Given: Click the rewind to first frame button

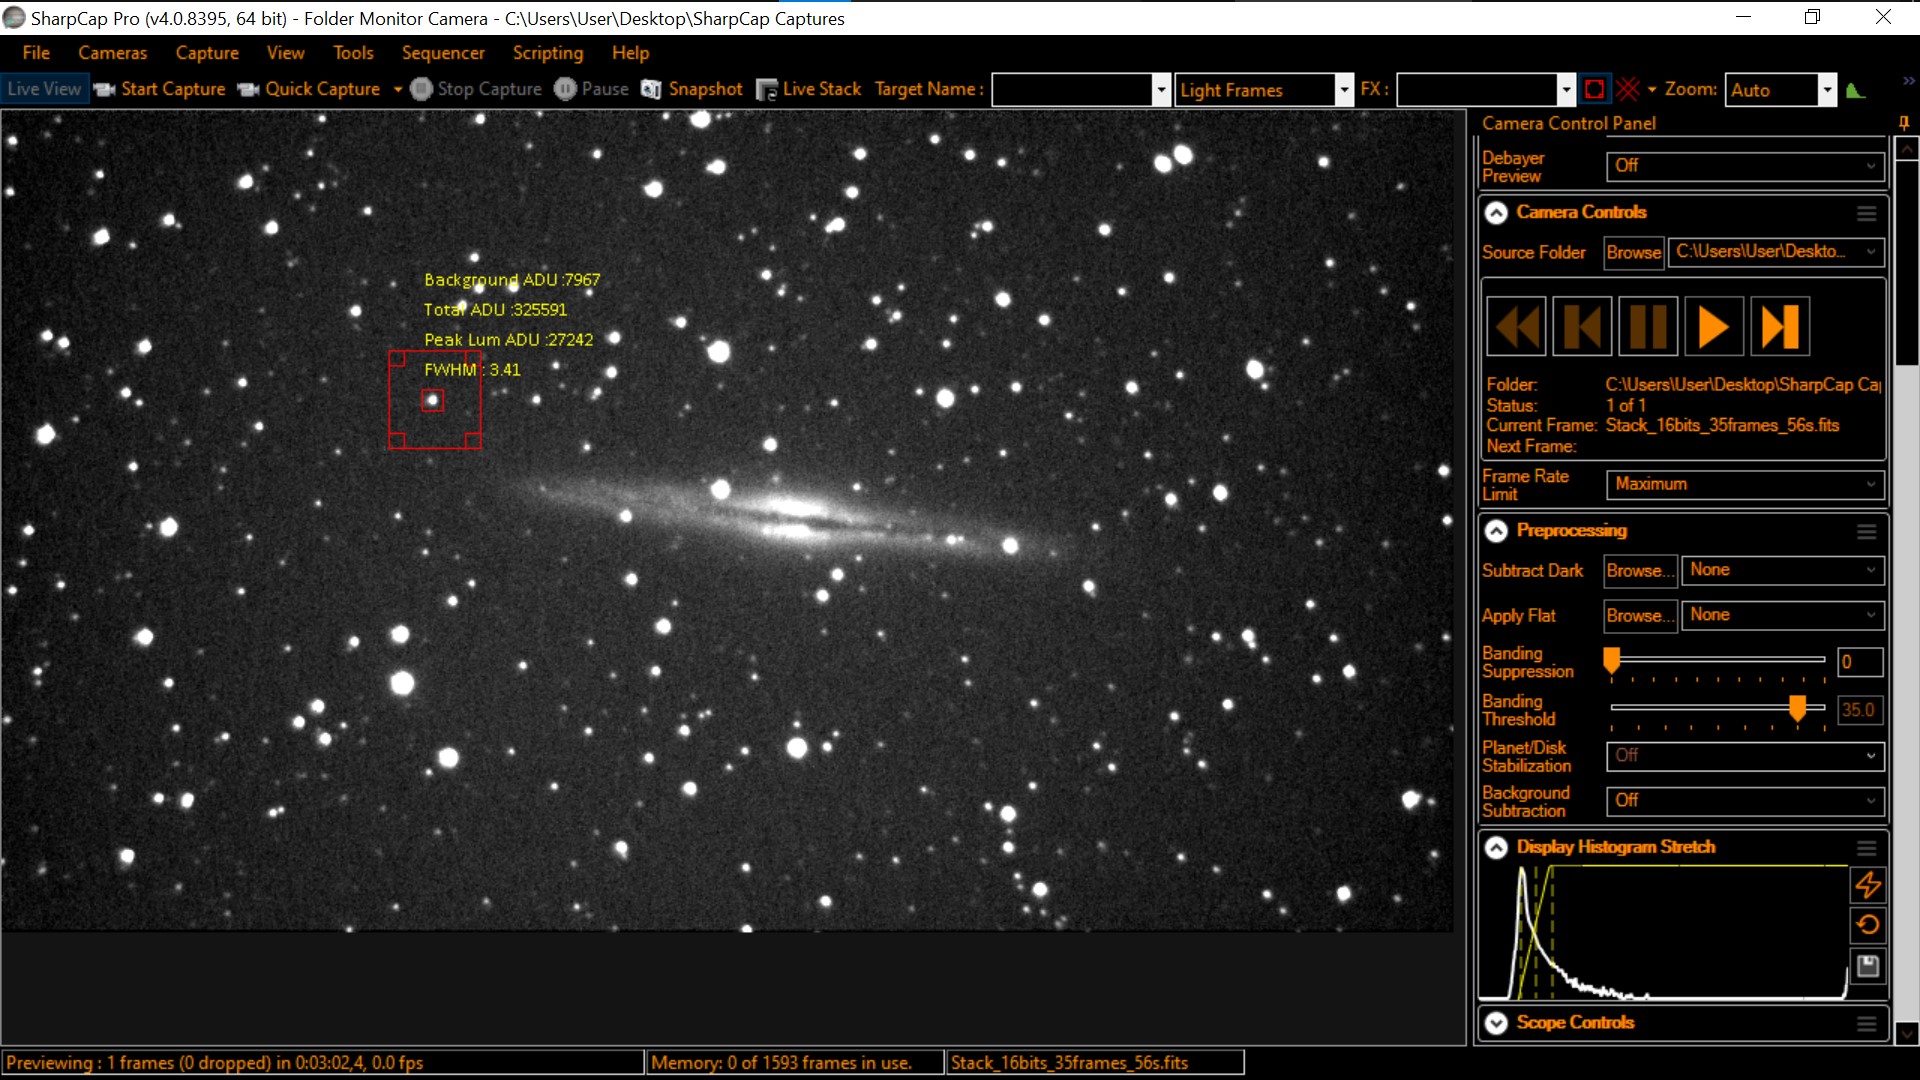Looking at the screenshot, I should point(1516,326).
